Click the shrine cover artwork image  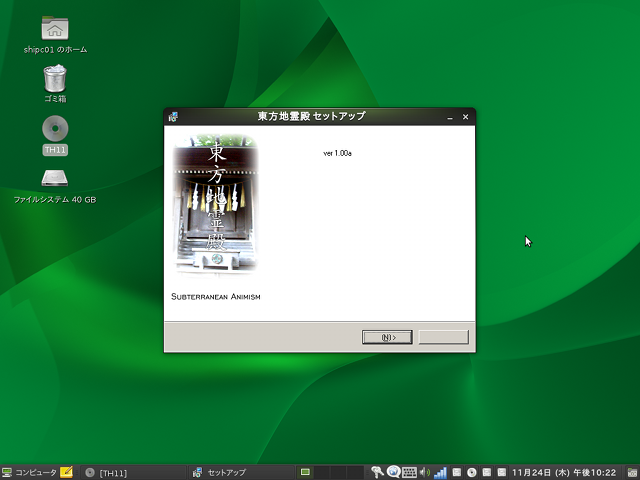pyautogui.click(x=216, y=204)
